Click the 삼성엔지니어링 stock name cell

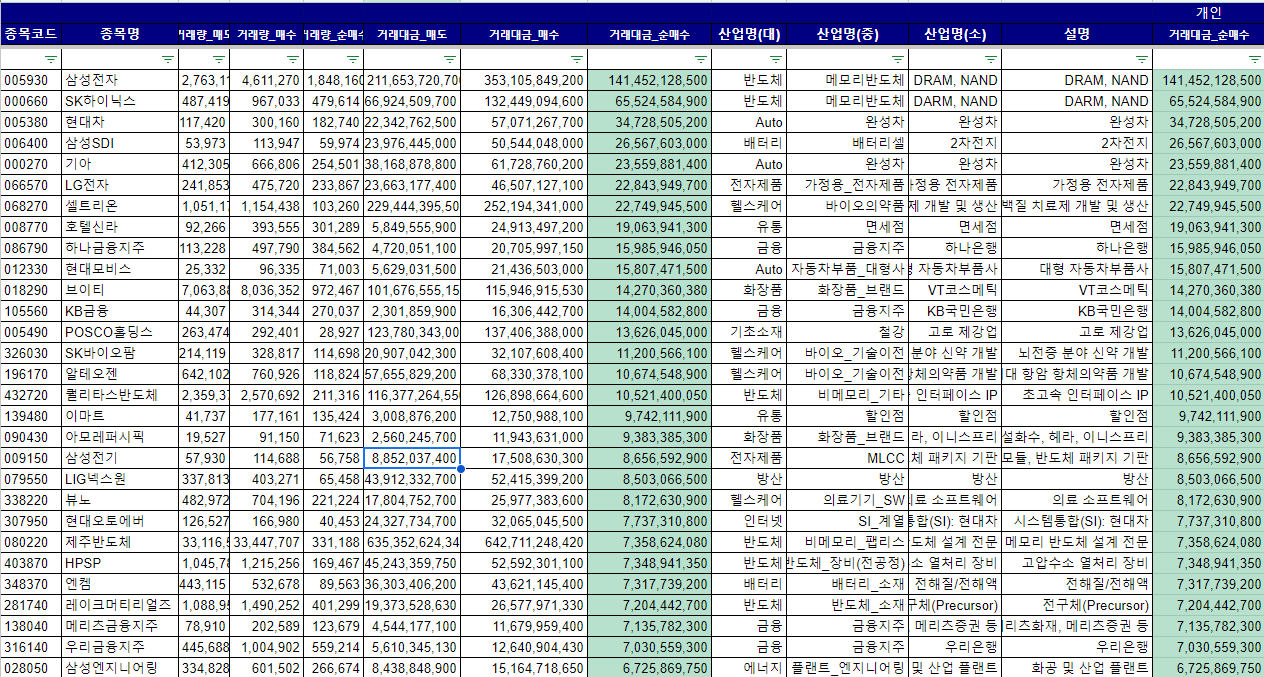pyautogui.click(x=121, y=668)
